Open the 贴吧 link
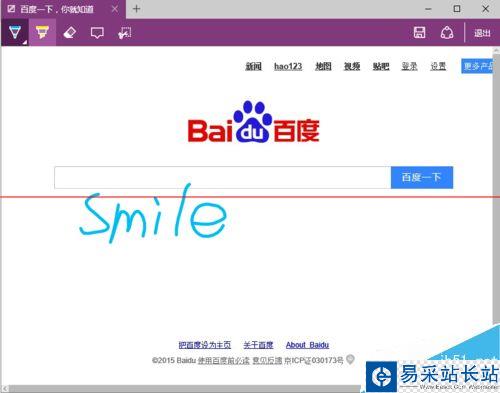Viewport: 500px width, 393px height. (381, 66)
